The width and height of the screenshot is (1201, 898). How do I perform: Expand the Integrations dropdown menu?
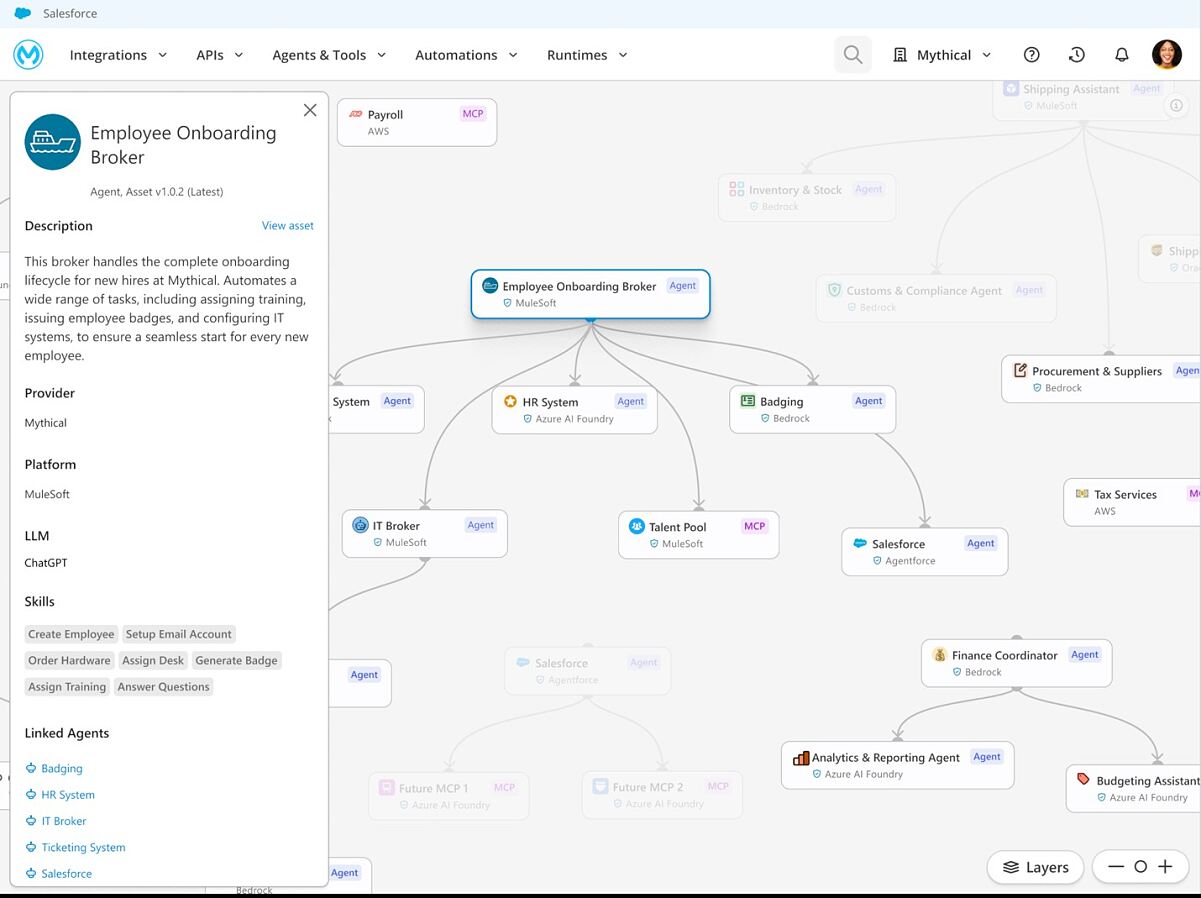point(118,55)
